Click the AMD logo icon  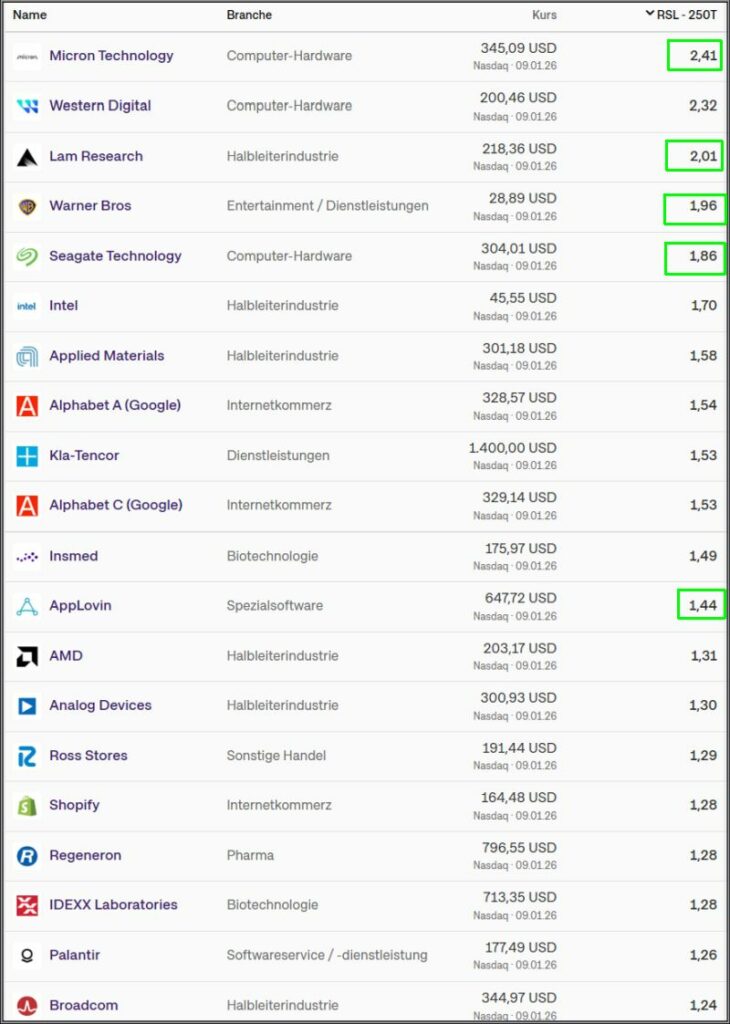point(27,656)
